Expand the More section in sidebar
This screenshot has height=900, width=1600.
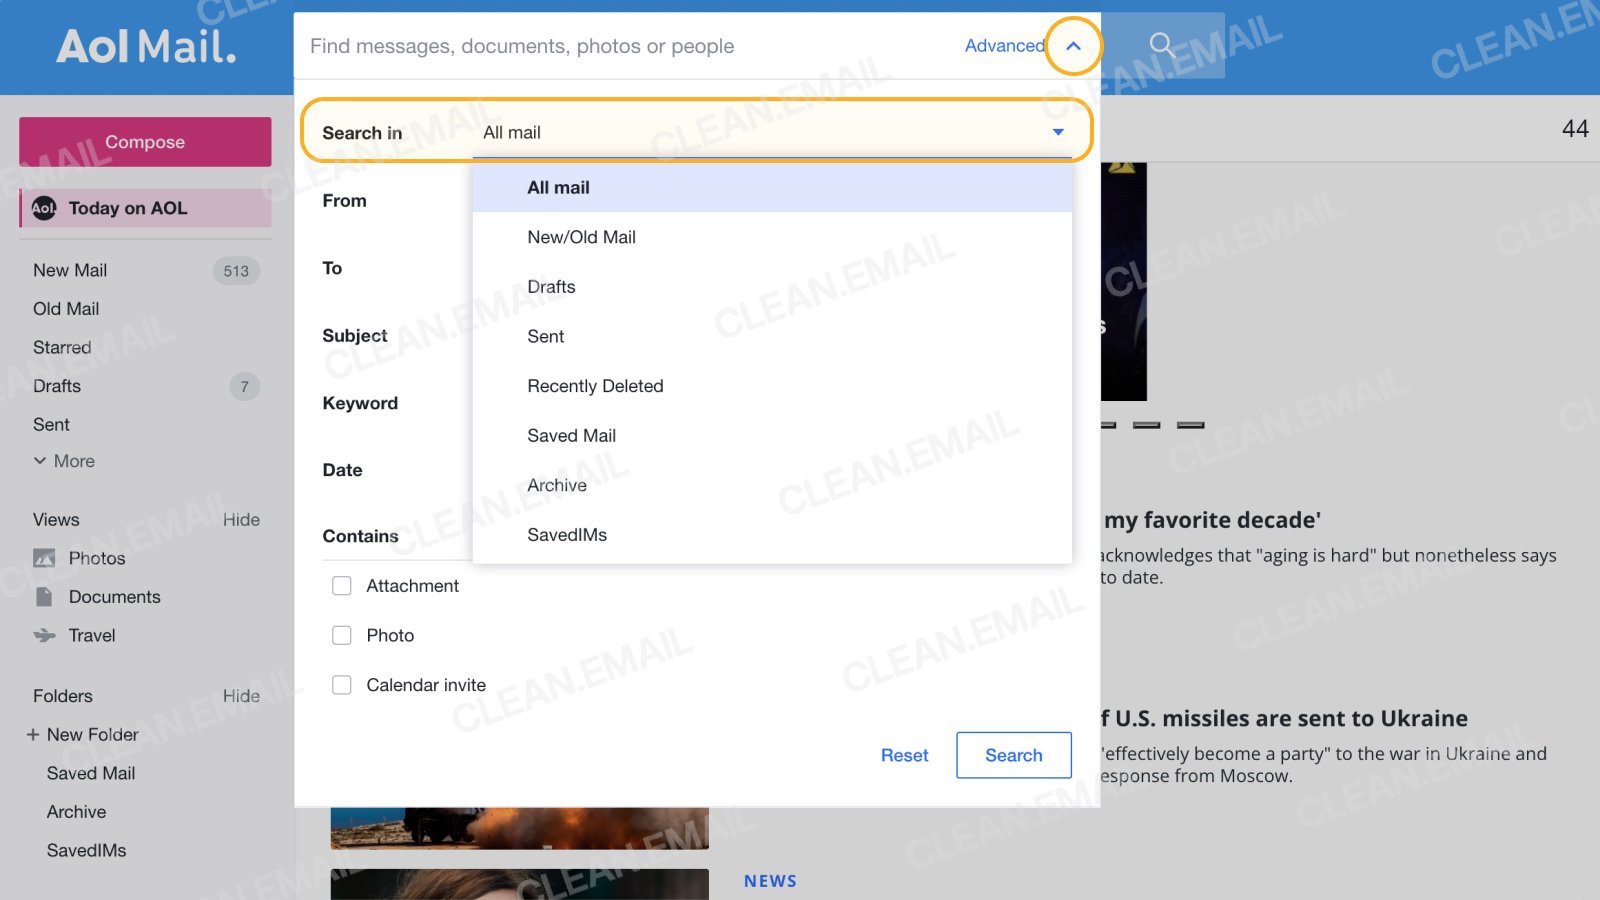pos(40,461)
